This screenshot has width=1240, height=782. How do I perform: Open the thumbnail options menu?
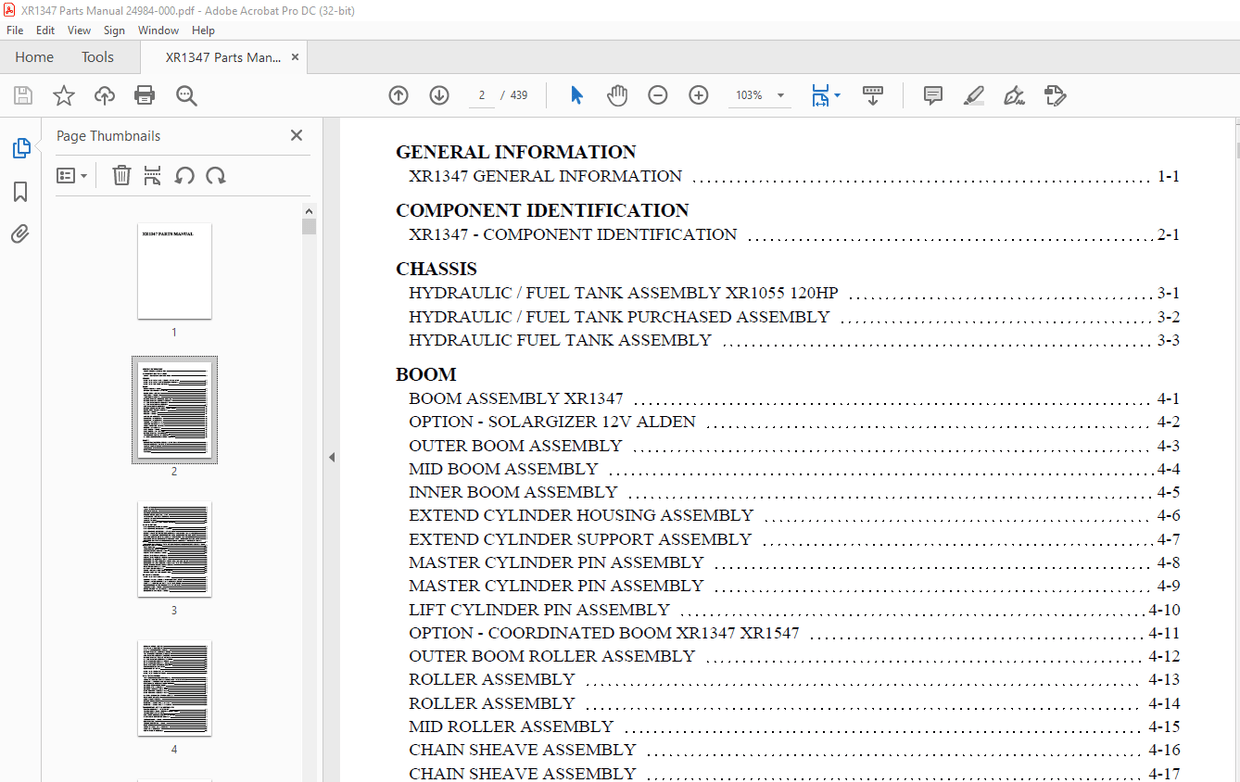(x=70, y=175)
